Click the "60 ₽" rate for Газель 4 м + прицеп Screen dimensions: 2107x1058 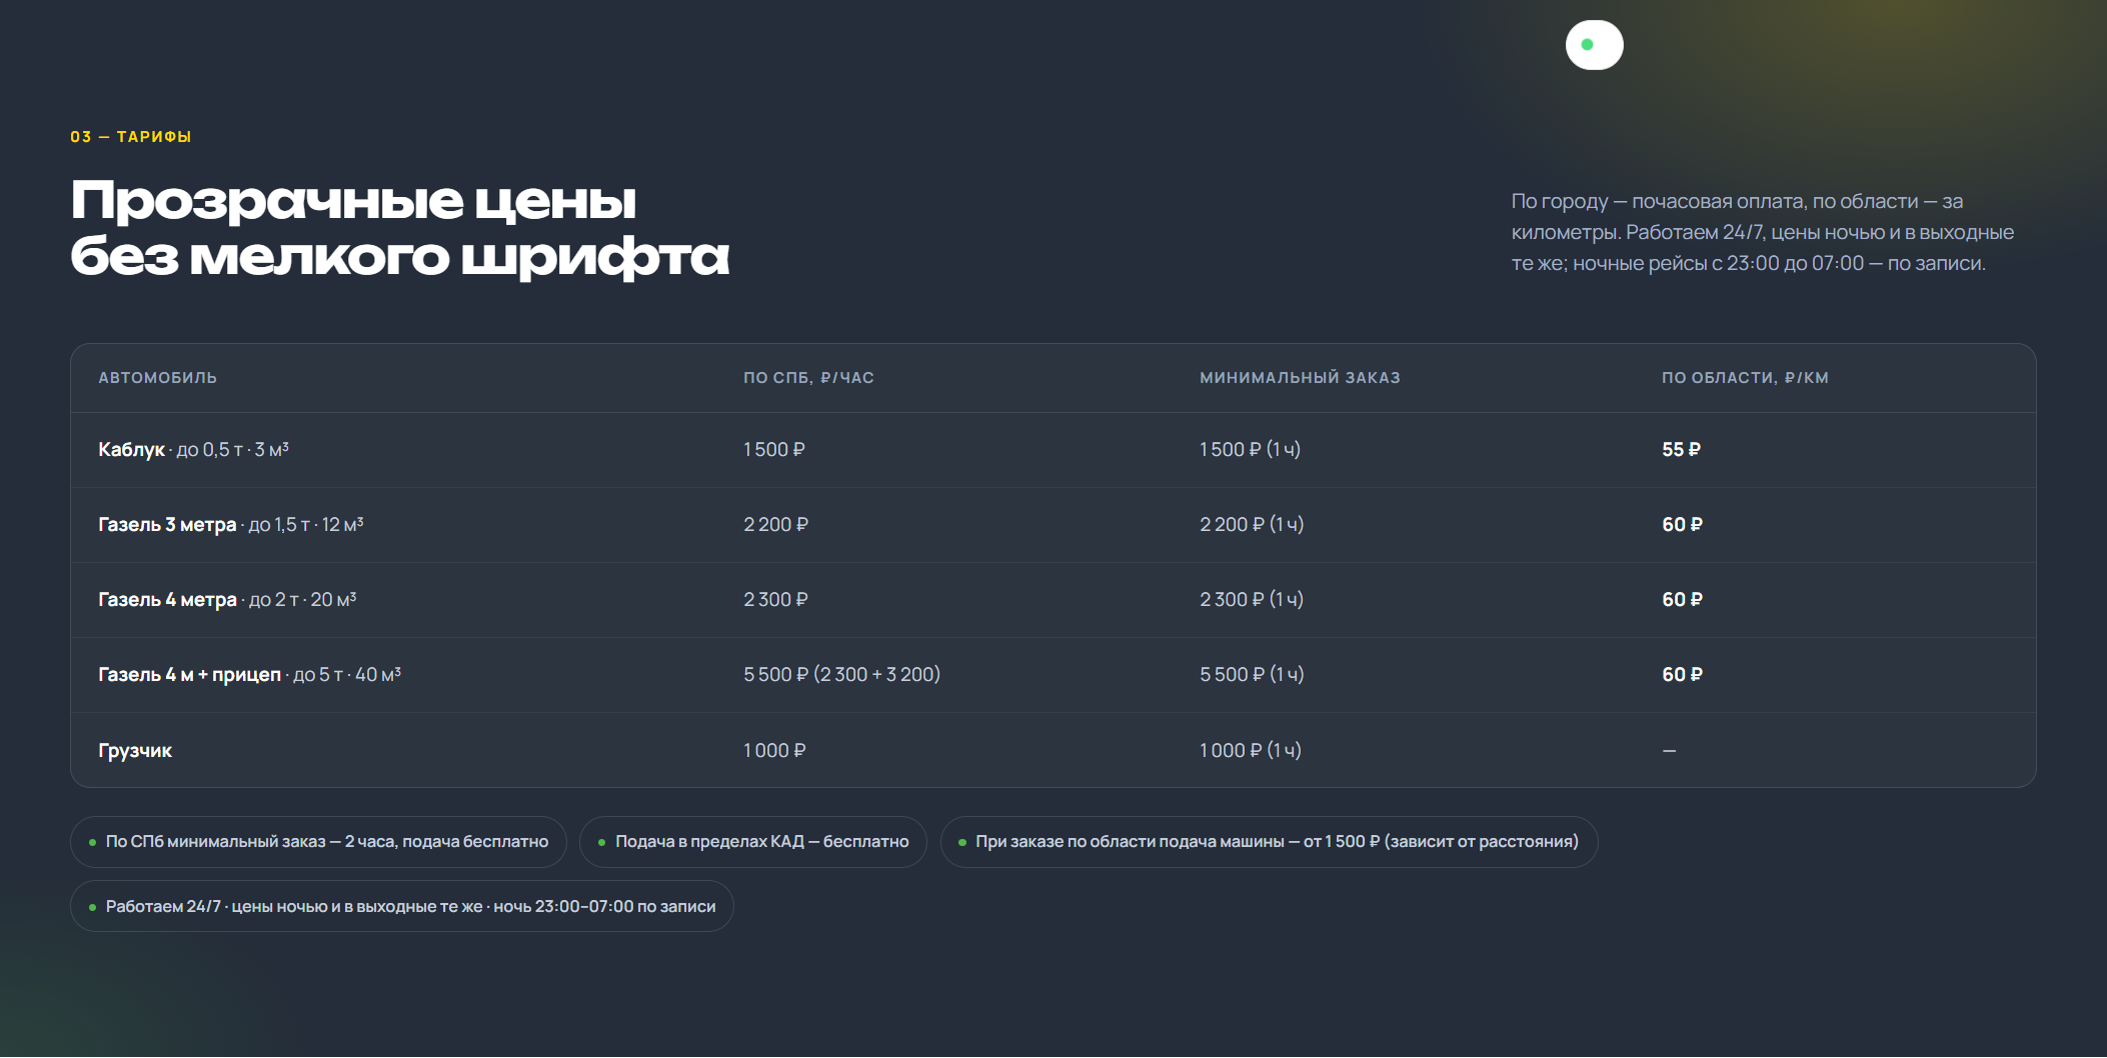click(x=1682, y=675)
